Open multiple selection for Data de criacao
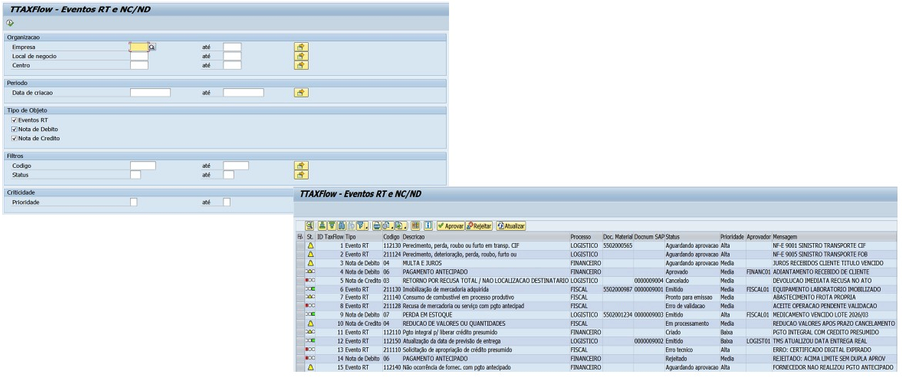This screenshot has width=902, height=378. [301, 93]
